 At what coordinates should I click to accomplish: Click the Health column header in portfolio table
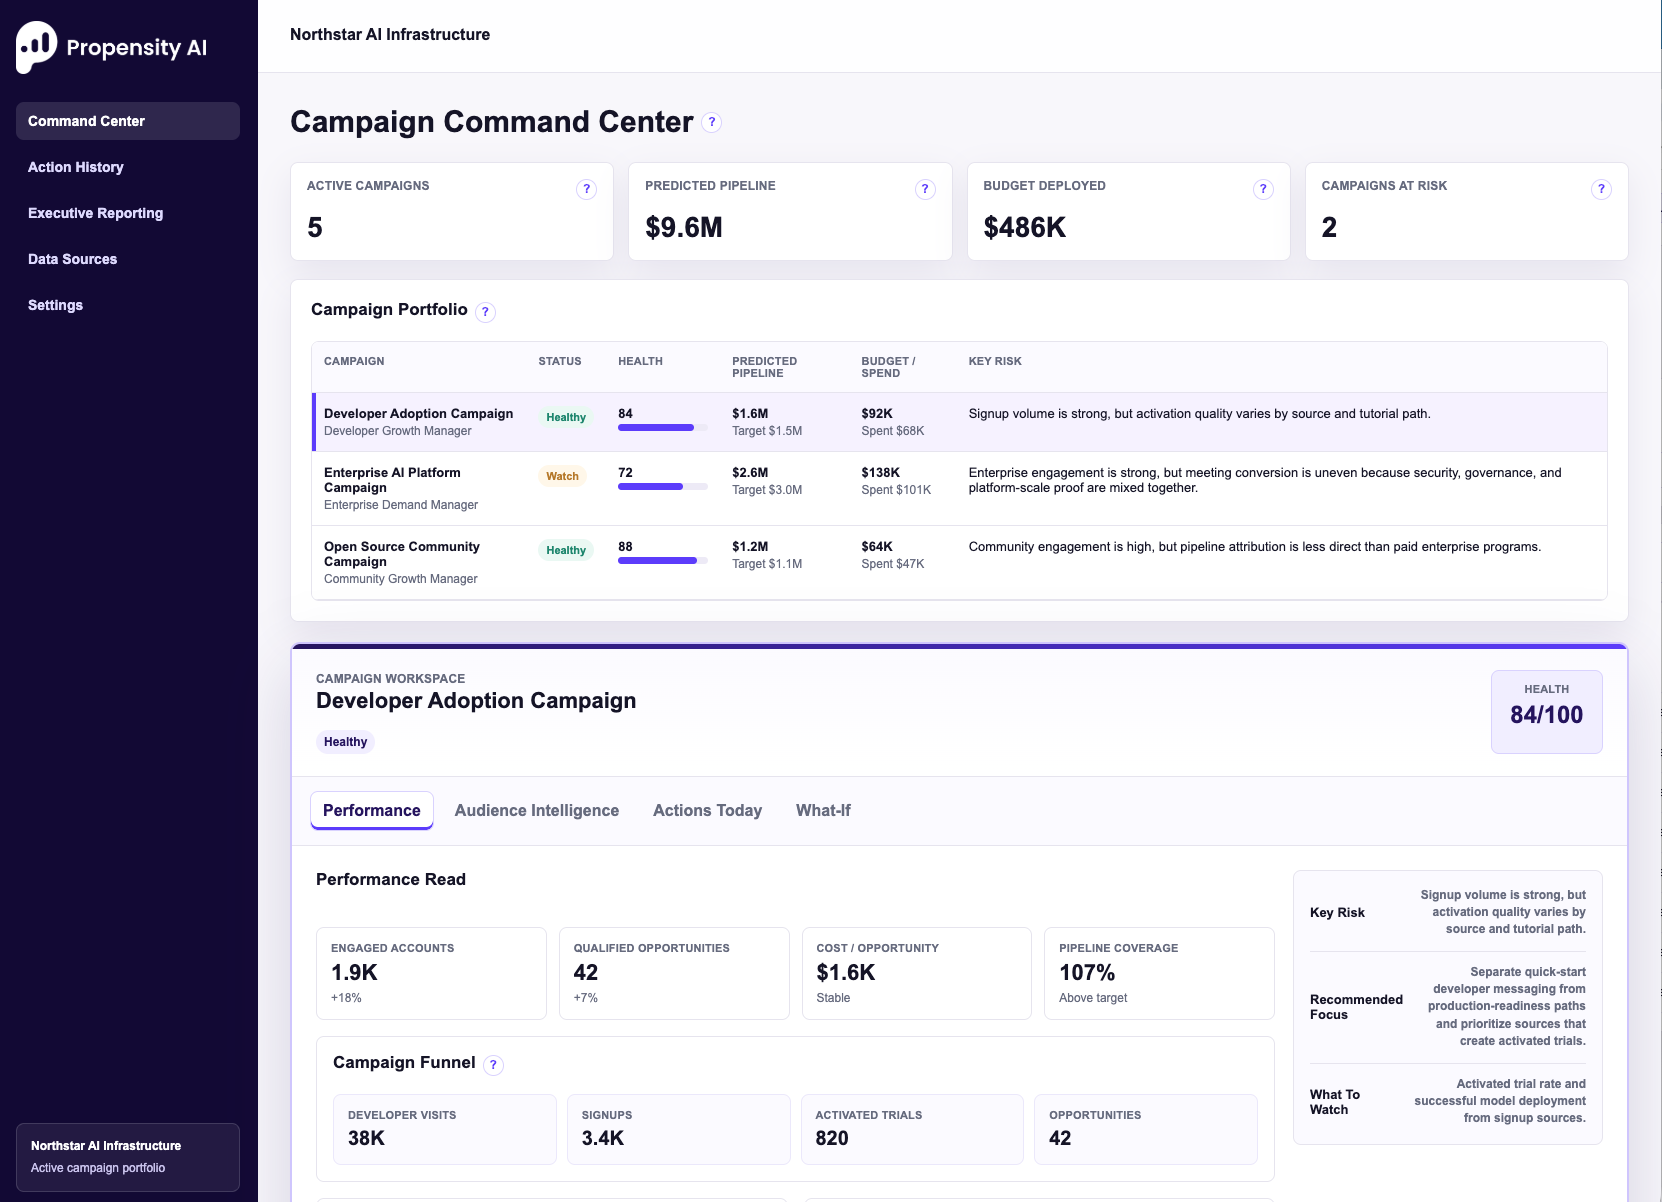pyautogui.click(x=640, y=361)
